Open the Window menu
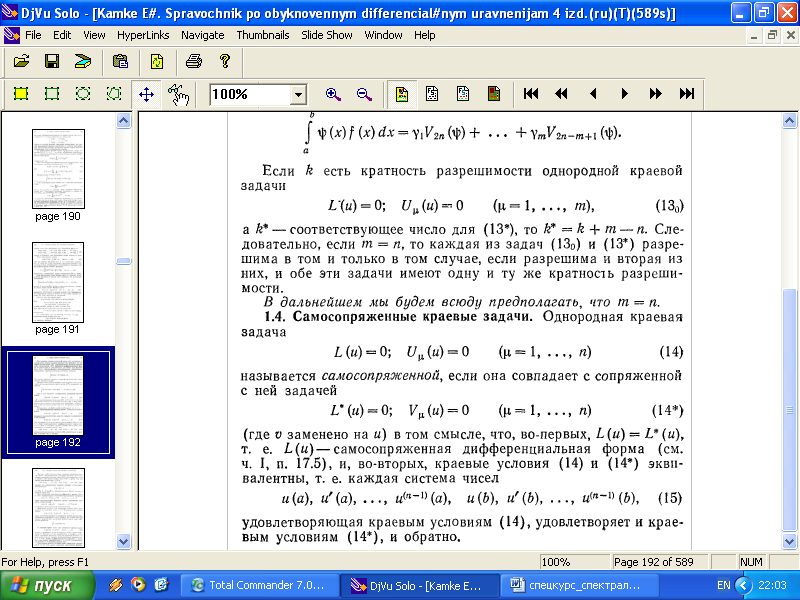The height and width of the screenshot is (600, 800). [383, 35]
